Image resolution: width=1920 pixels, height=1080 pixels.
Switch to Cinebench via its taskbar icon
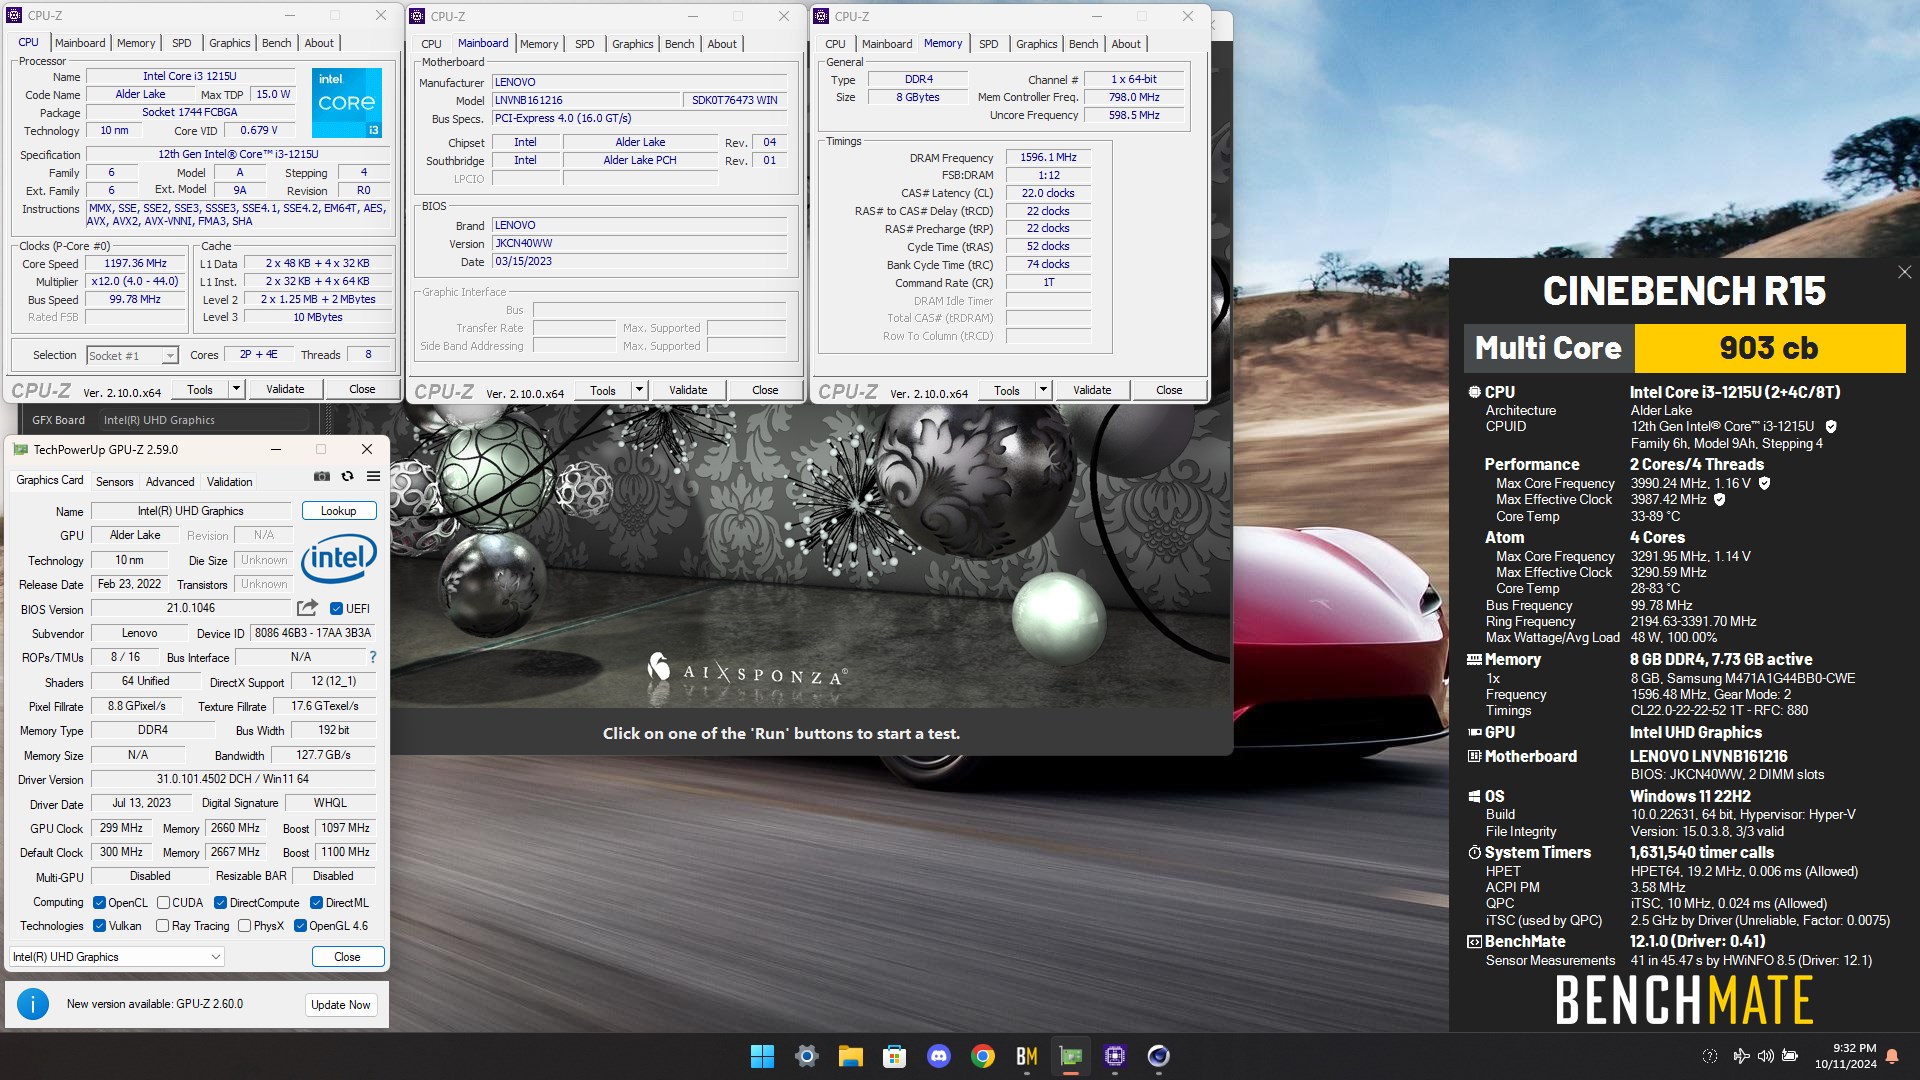coord(1159,1056)
